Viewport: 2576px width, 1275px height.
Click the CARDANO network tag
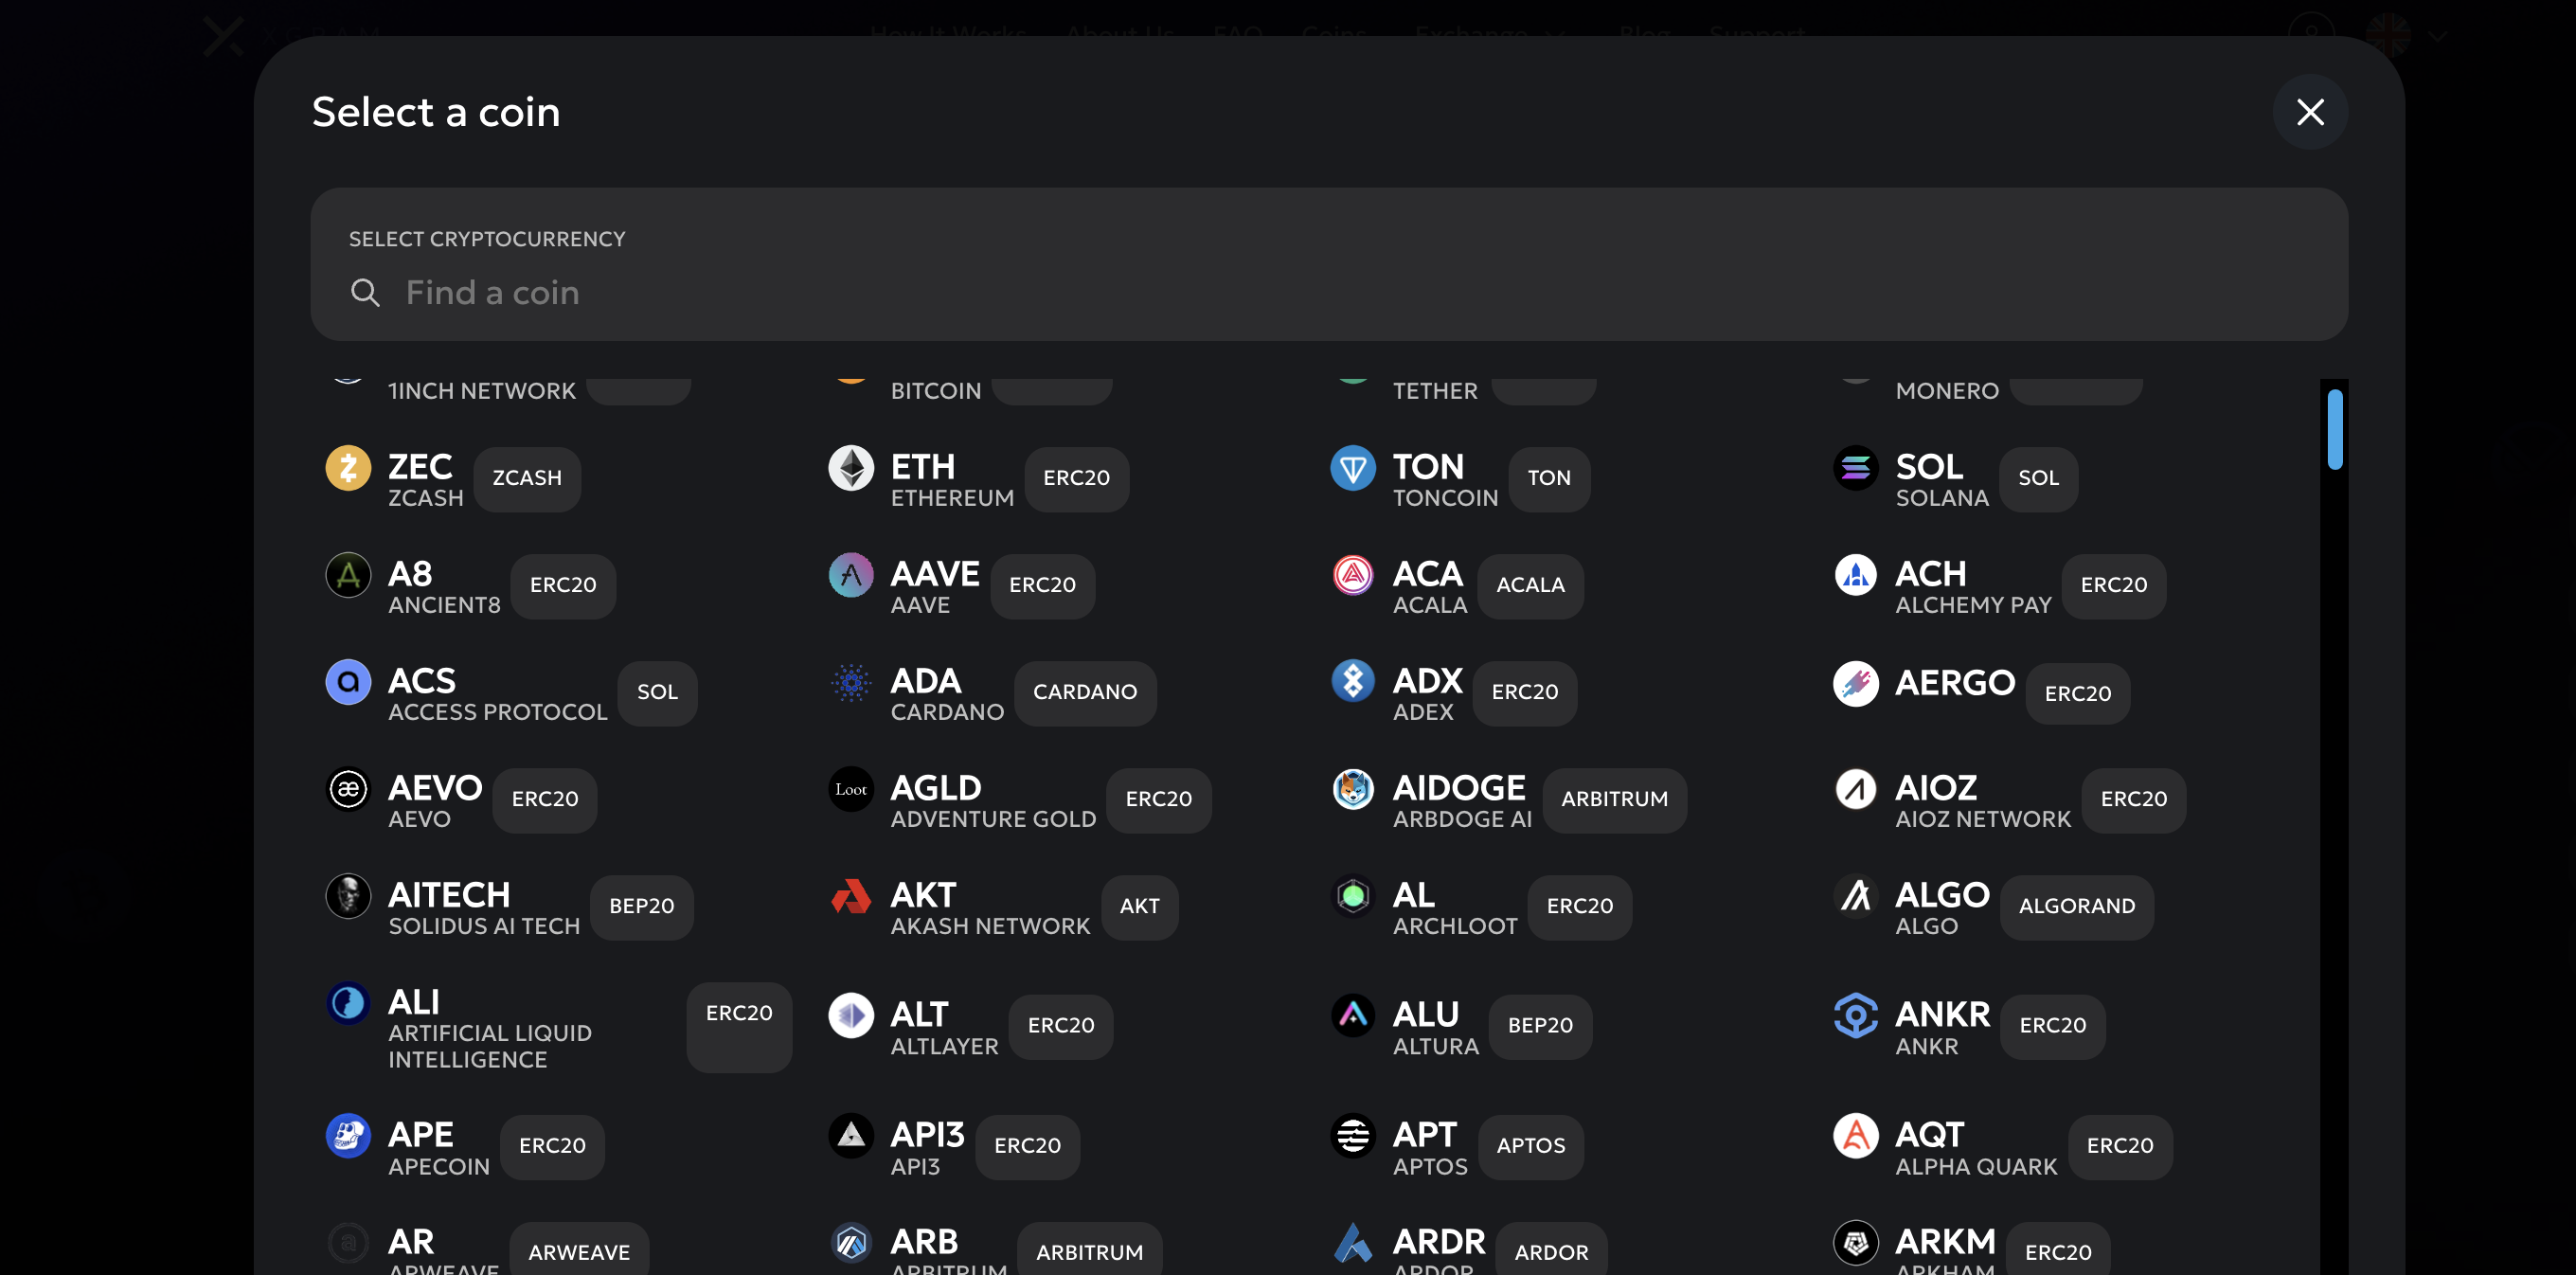tap(1084, 692)
